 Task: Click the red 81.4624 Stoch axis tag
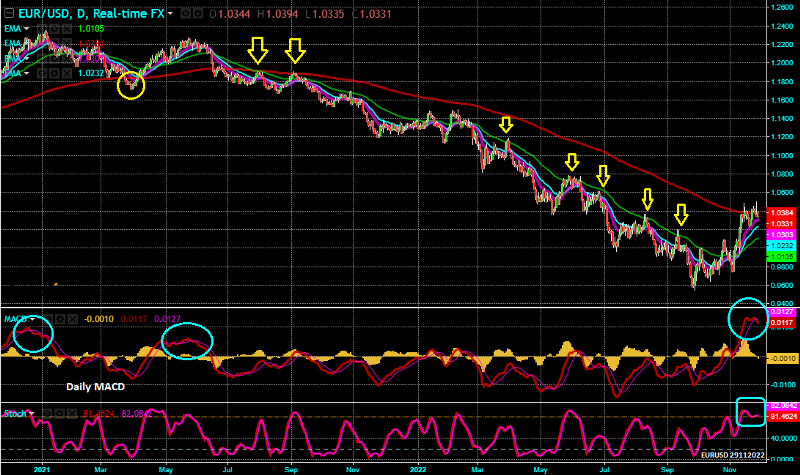pos(783,417)
